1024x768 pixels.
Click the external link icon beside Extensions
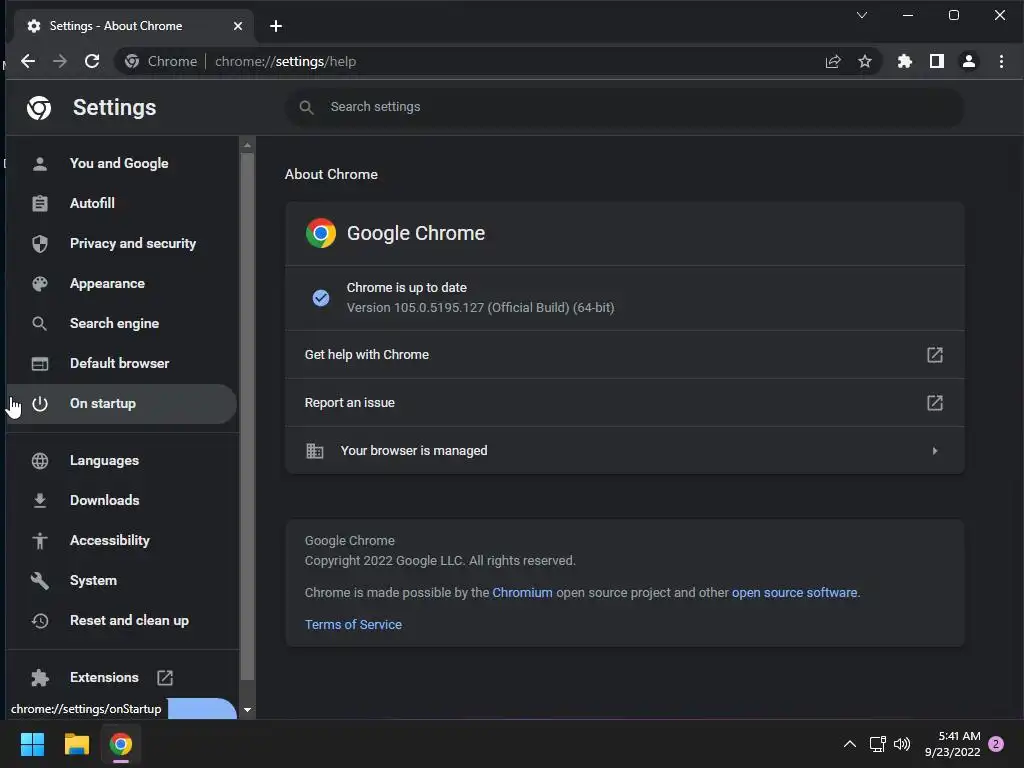165,678
